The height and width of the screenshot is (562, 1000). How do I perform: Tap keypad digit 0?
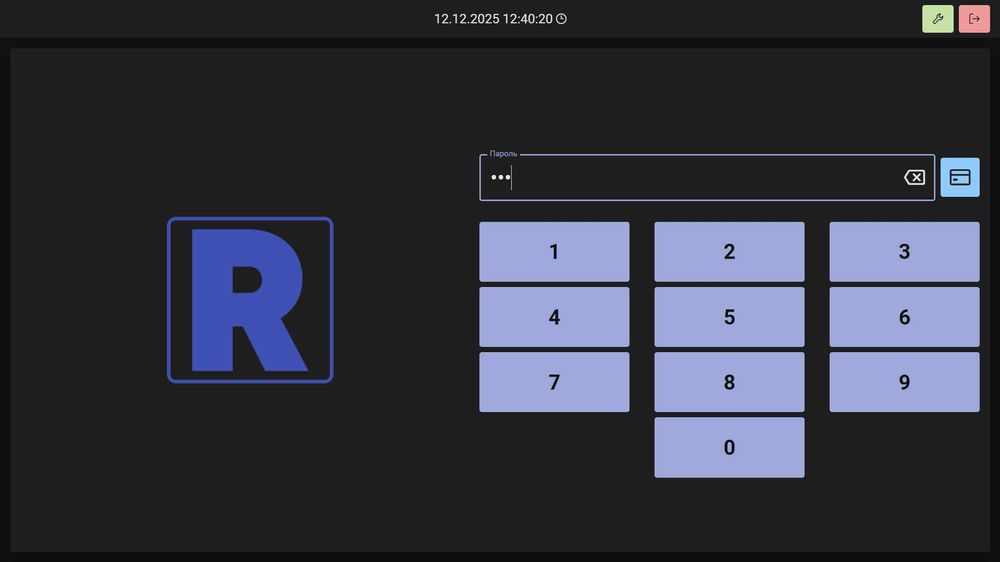729,447
